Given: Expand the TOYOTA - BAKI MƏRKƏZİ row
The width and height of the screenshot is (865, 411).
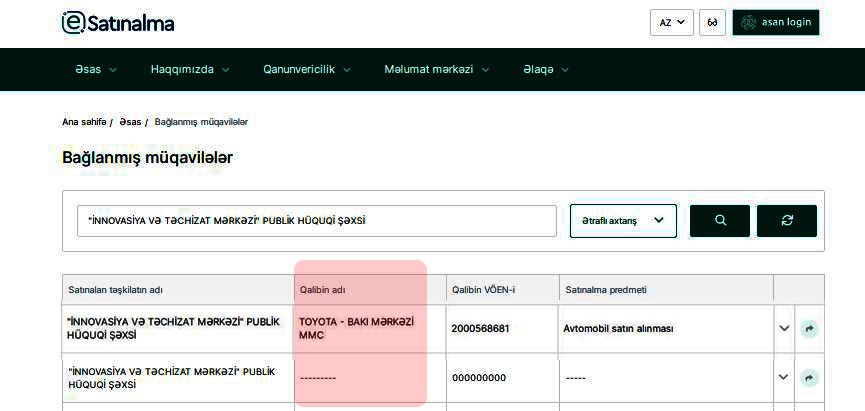Looking at the screenshot, I should point(784,329).
